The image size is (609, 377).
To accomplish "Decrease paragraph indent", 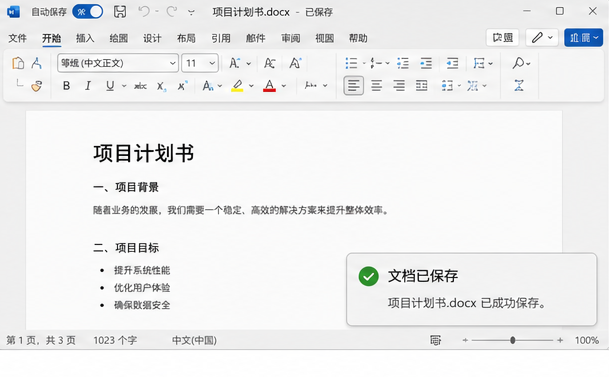I will (x=426, y=63).
